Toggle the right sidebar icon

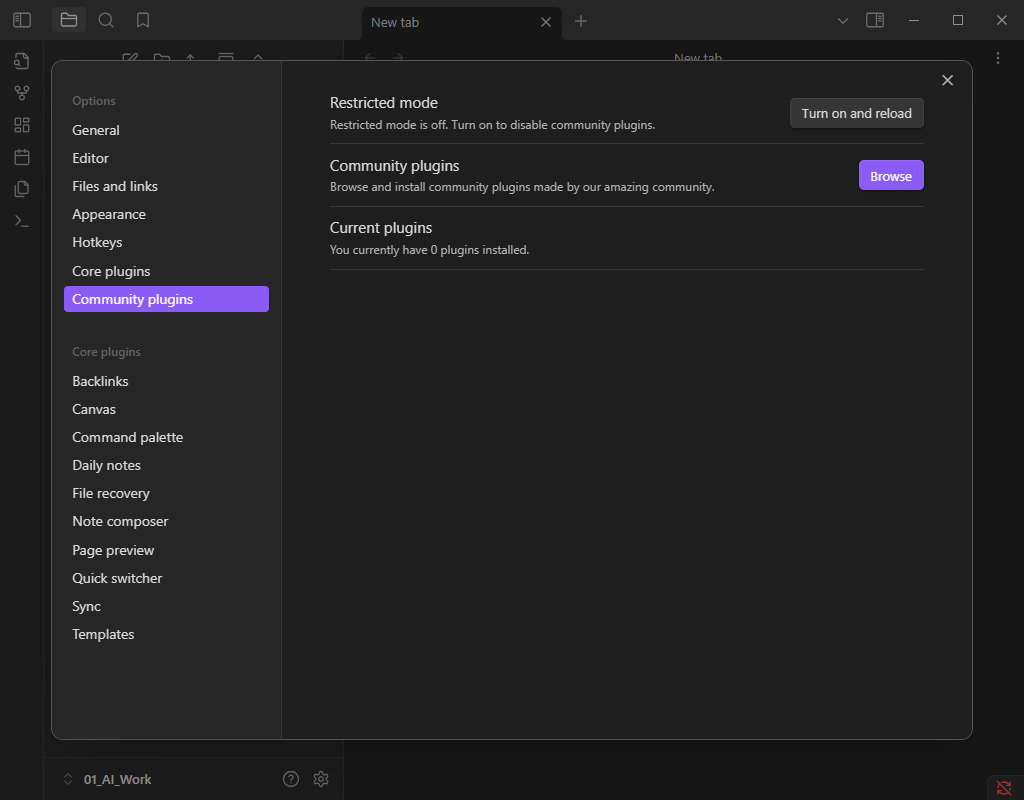pyautogui.click(x=875, y=20)
